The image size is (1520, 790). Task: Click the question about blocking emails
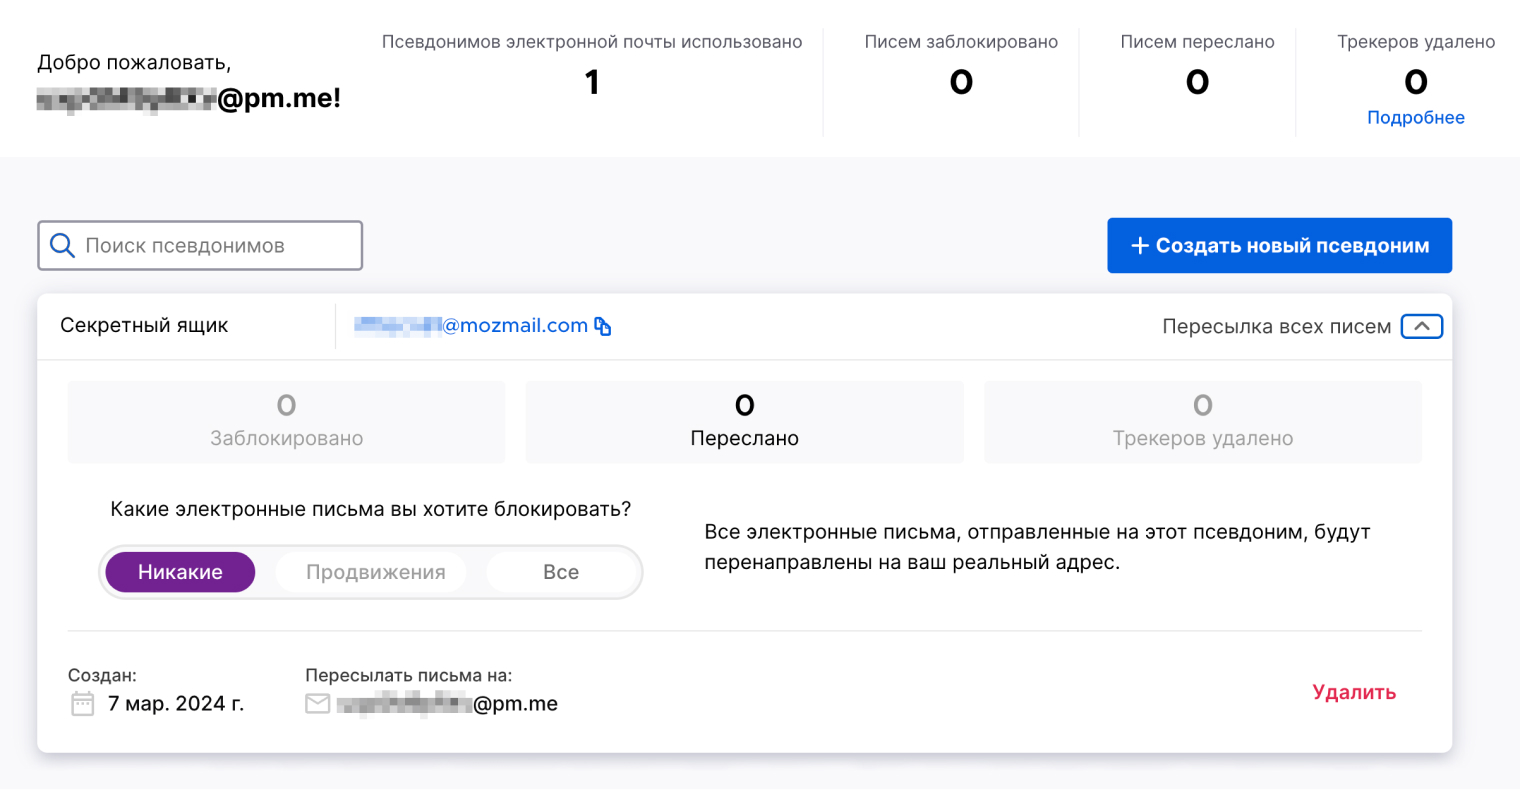tap(371, 509)
